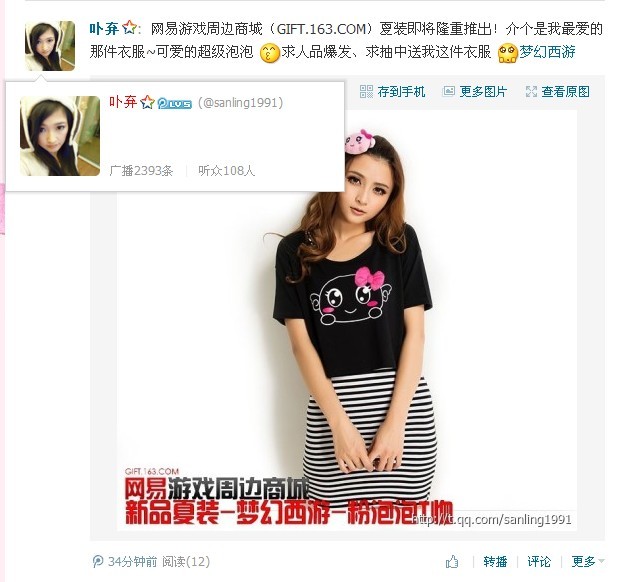Click the thumbs-up like icon
The image size is (622, 582).
(452, 561)
